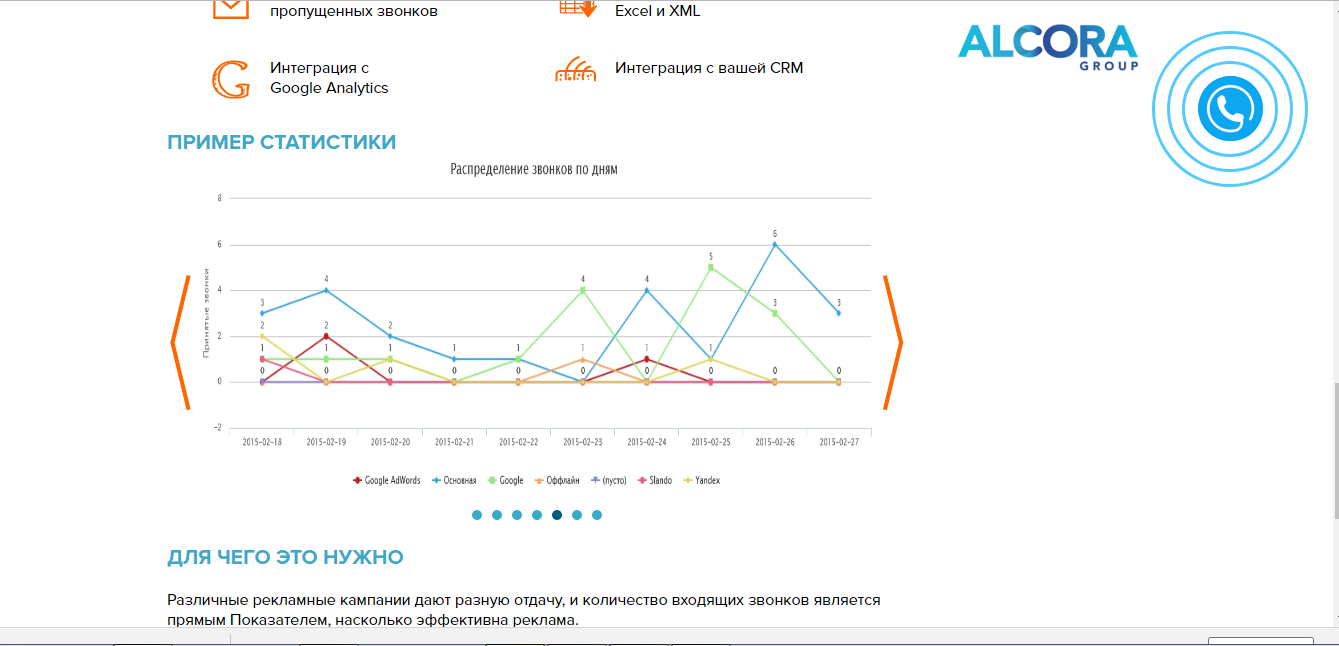1339x646 pixels.
Task: Click the CRM integration icon
Action: pyautogui.click(x=575, y=70)
